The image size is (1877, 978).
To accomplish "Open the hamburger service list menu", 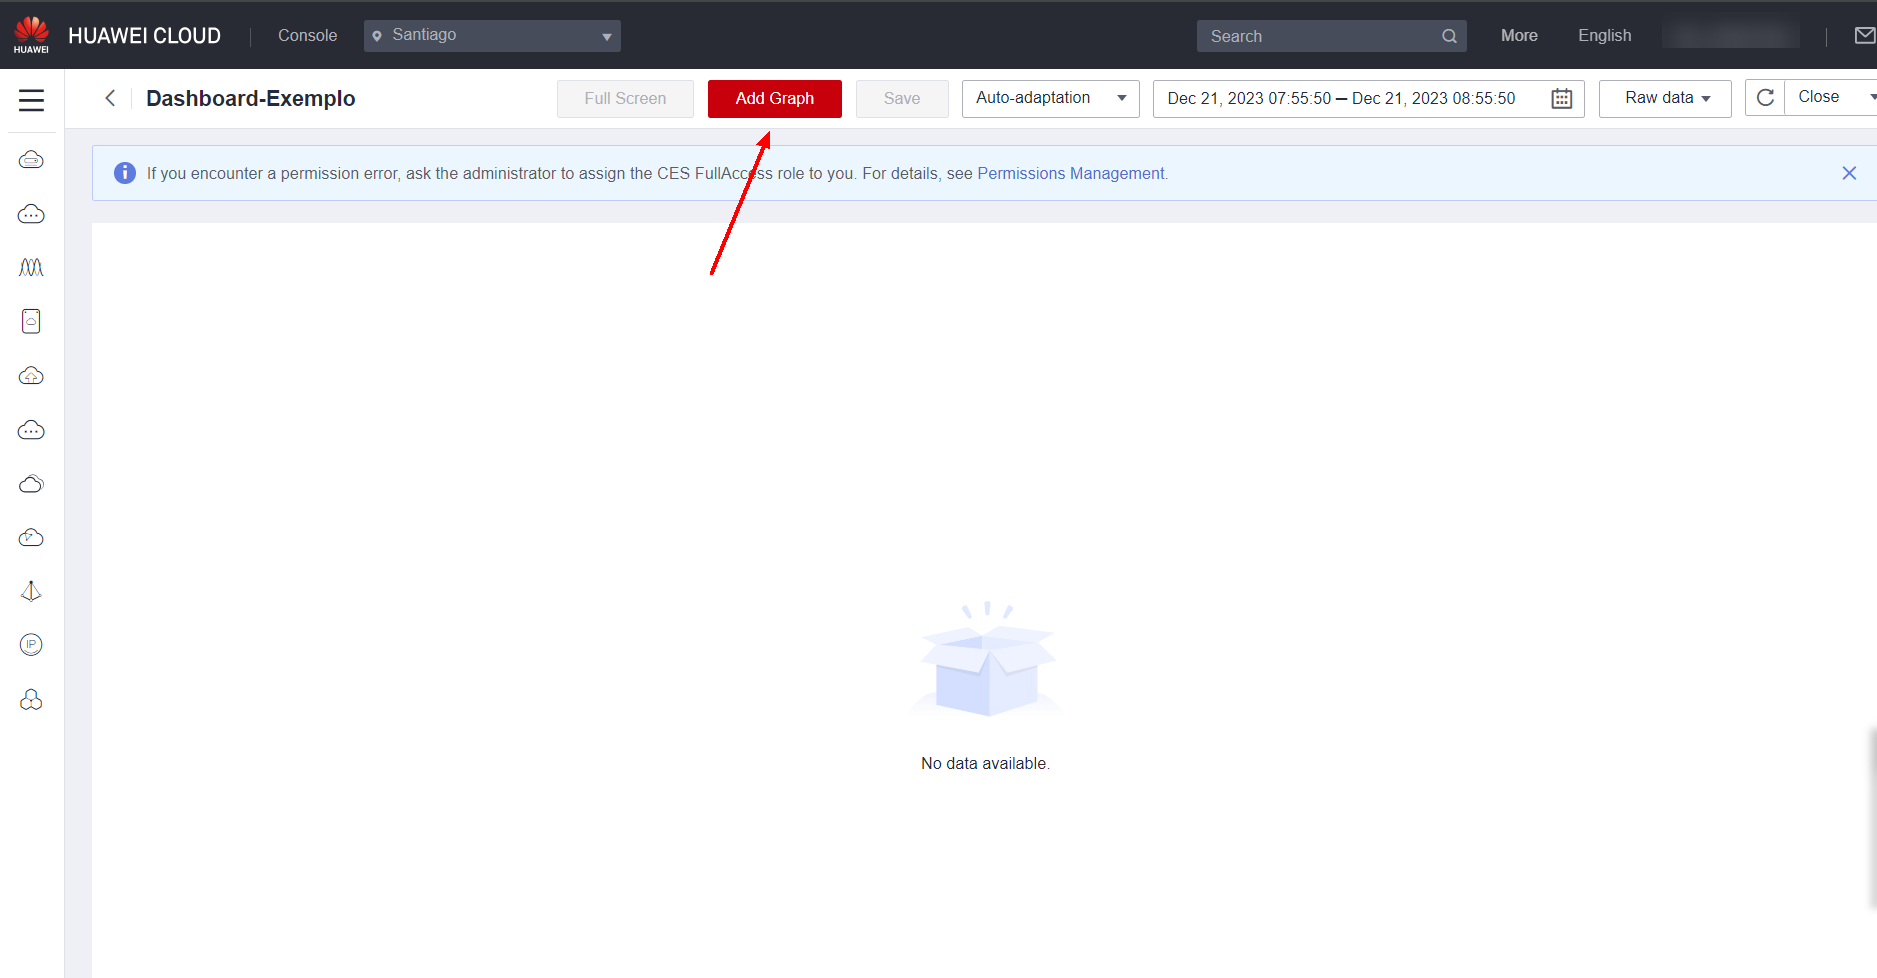I will click(31, 100).
